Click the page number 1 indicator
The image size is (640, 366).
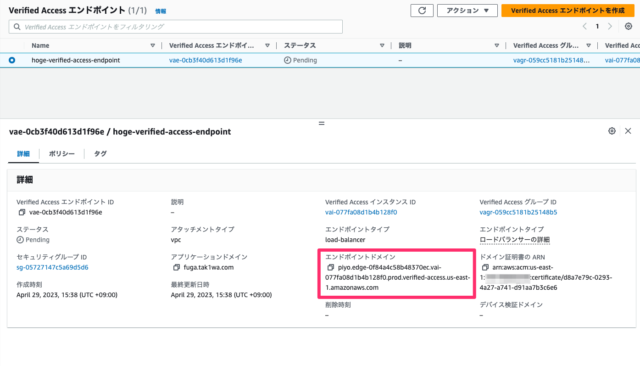[x=597, y=27]
